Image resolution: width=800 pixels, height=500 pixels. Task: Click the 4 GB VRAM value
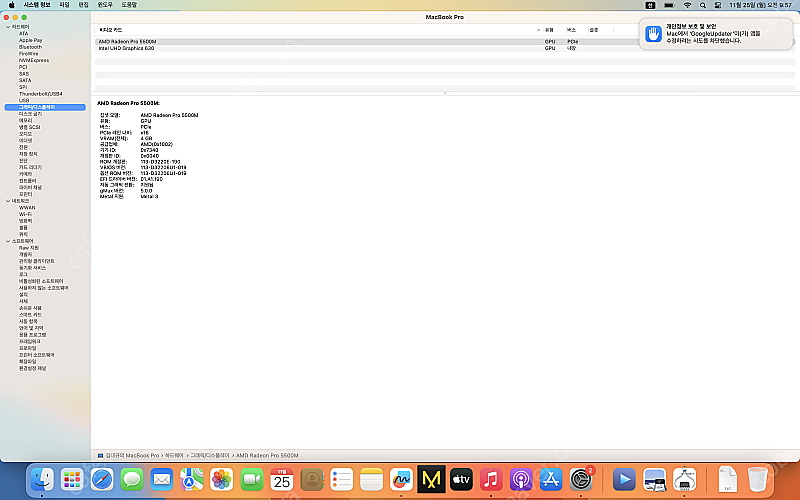click(146, 138)
